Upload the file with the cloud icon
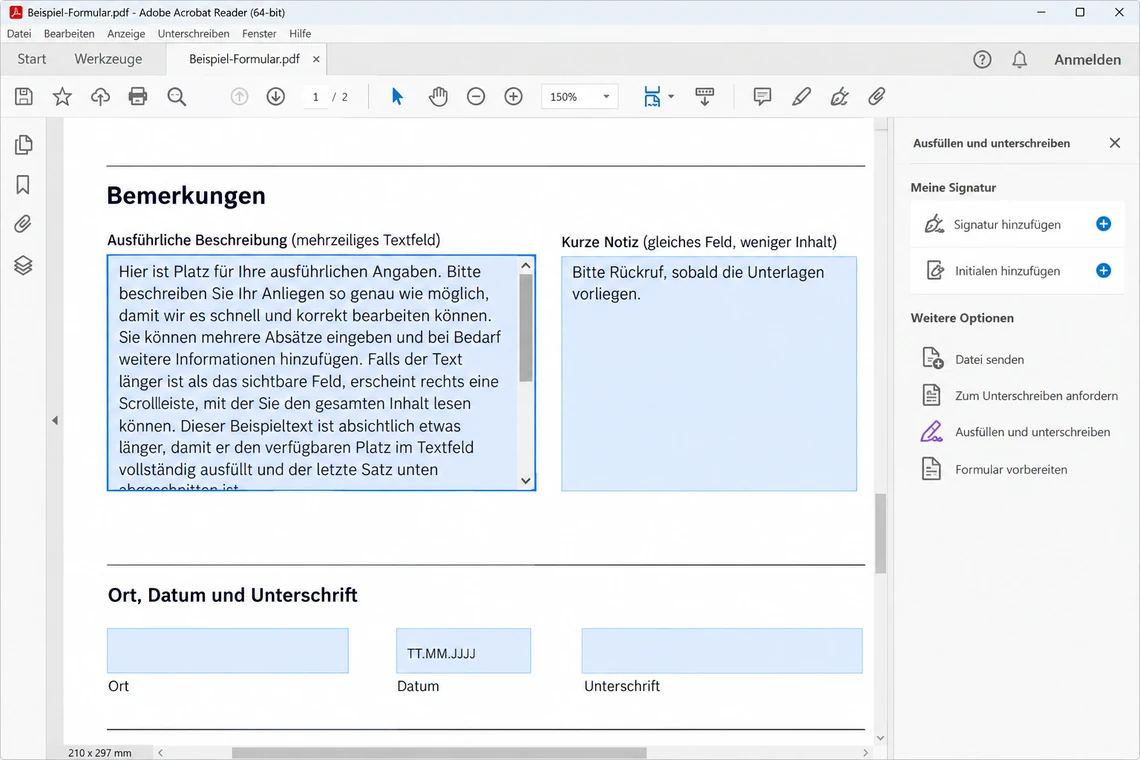The image size is (1140, 760). point(100,97)
